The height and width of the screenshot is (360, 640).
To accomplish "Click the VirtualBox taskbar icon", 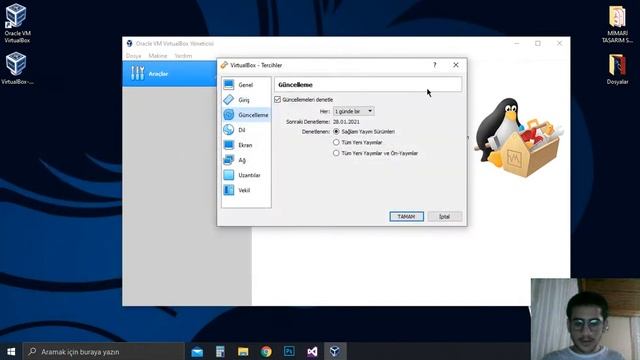I will (x=335, y=351).
